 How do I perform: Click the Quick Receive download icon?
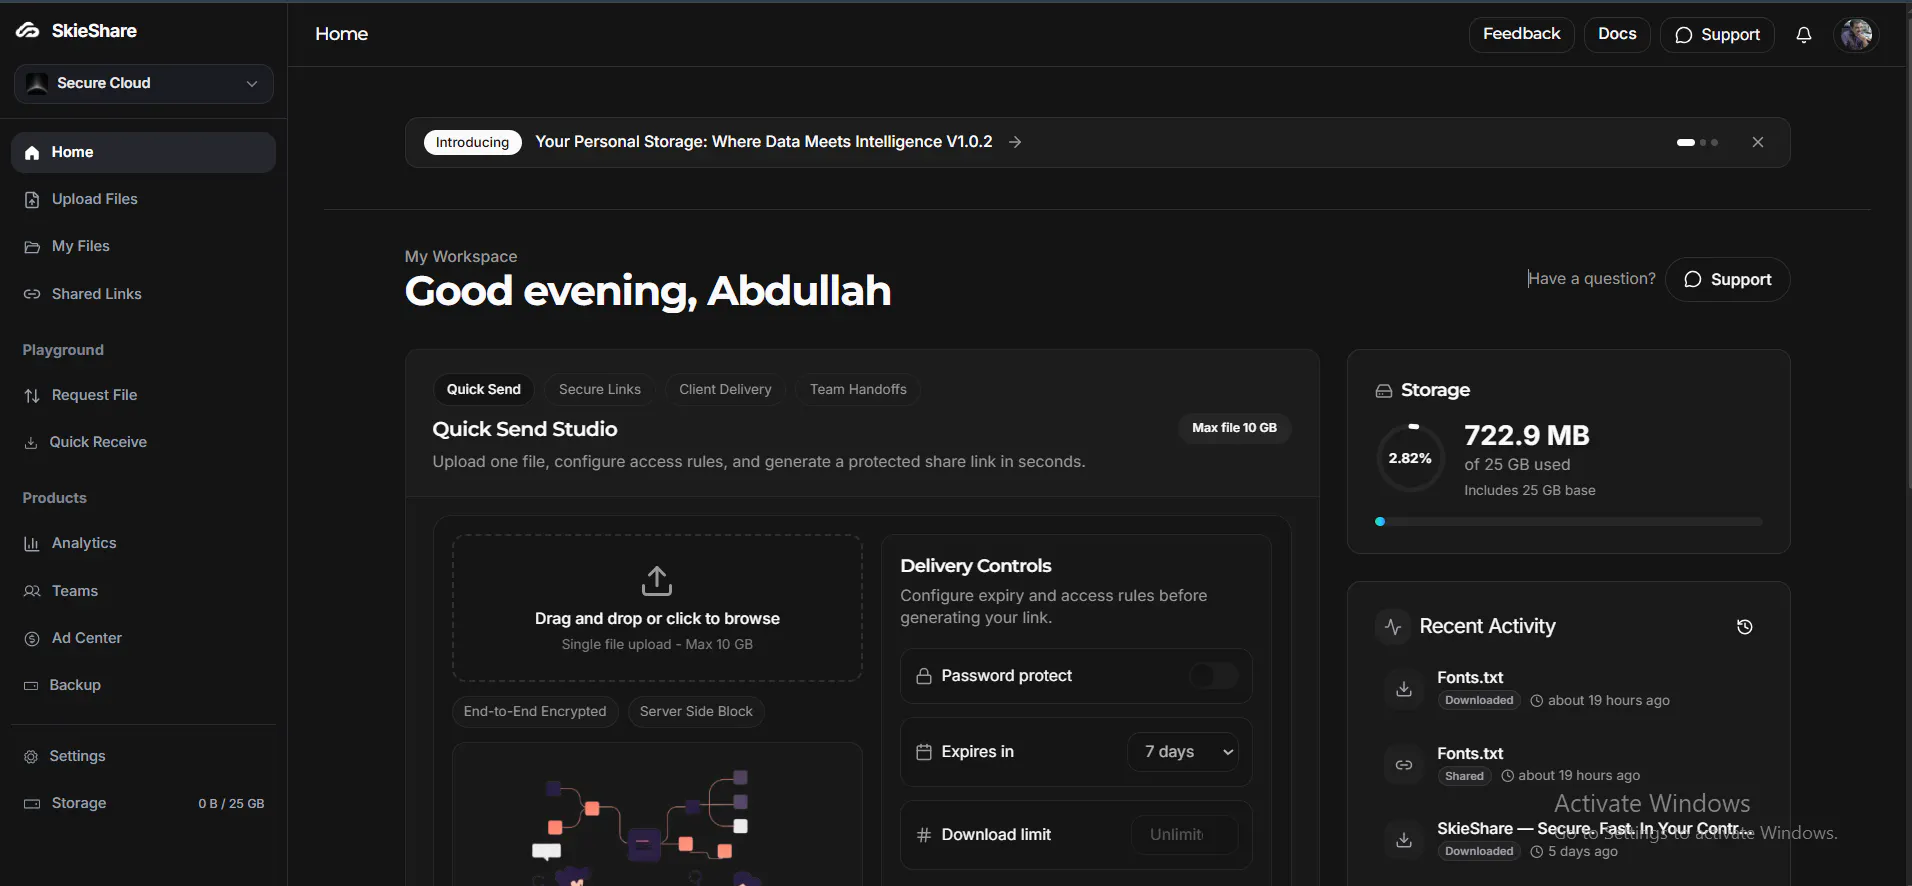[x=31, y=443]
